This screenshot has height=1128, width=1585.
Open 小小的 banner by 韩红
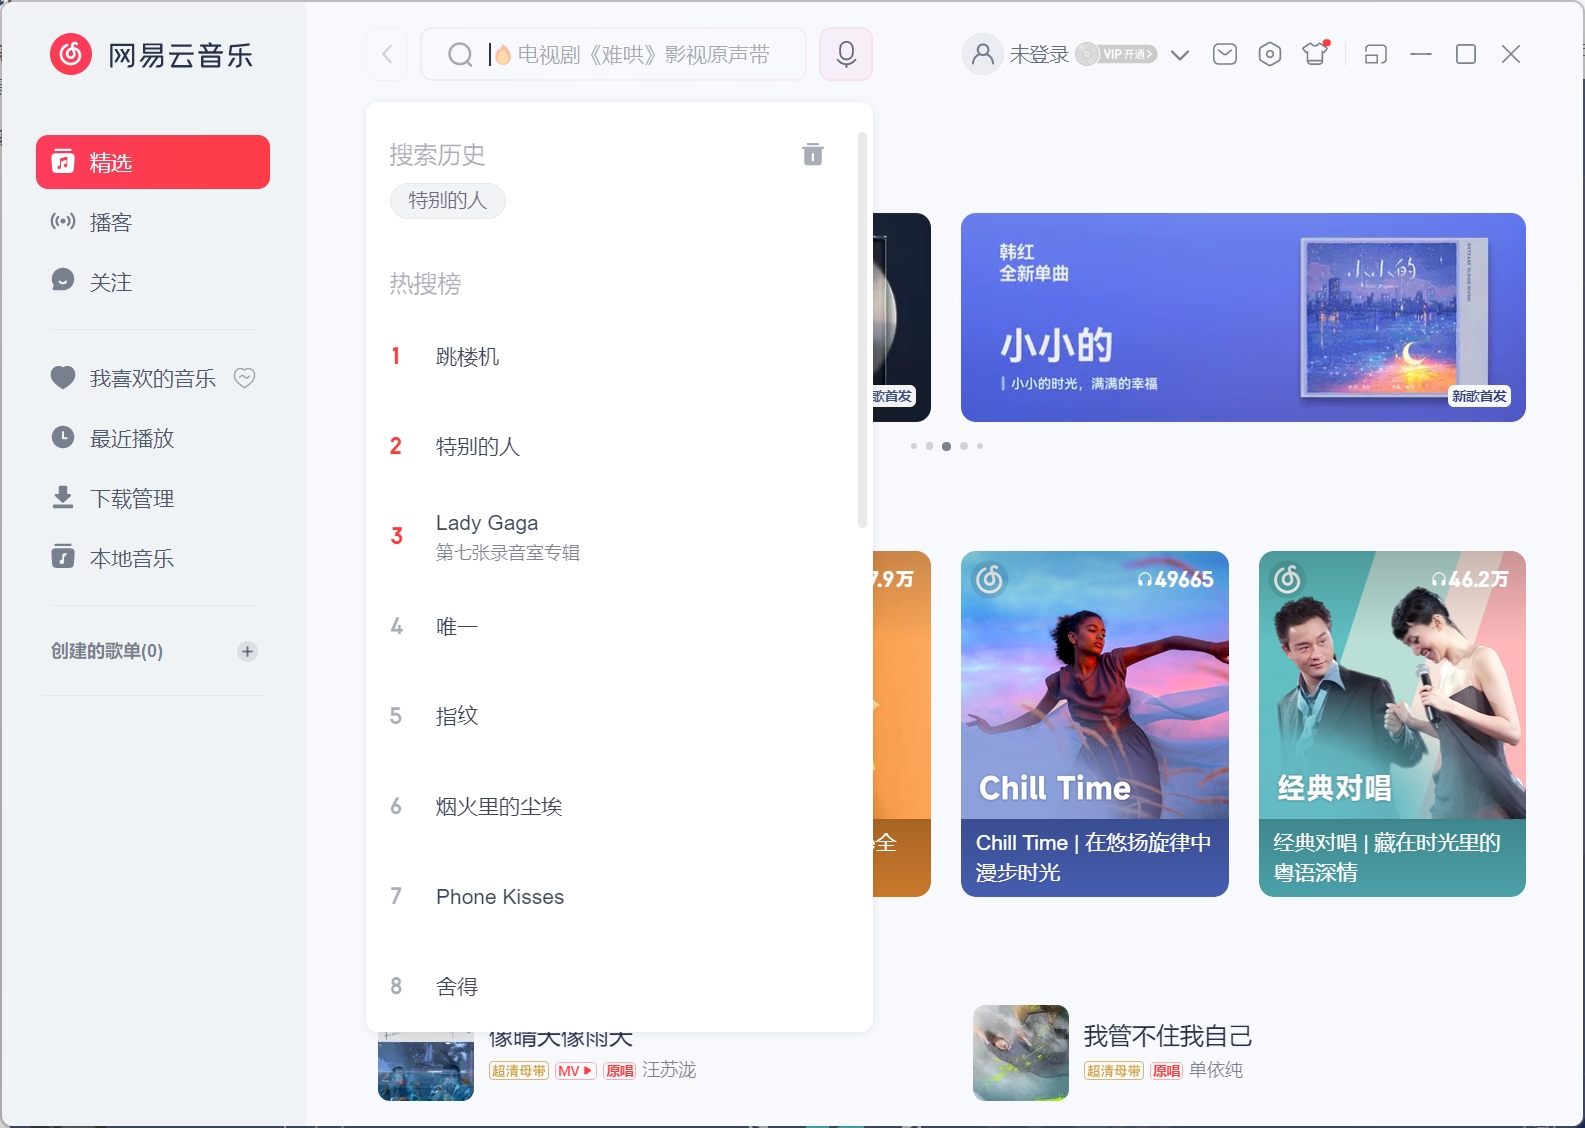tap(1243, 317)
